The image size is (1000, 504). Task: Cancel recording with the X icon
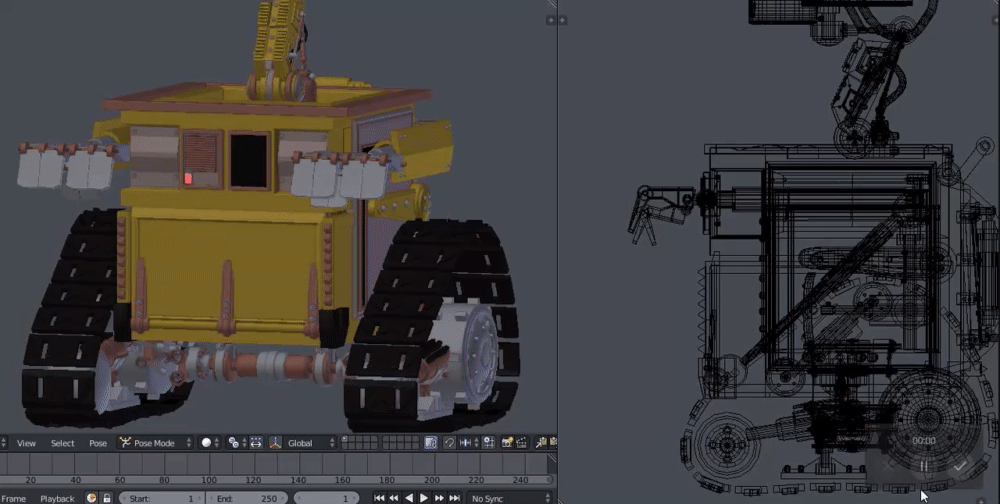pos(888,466)
